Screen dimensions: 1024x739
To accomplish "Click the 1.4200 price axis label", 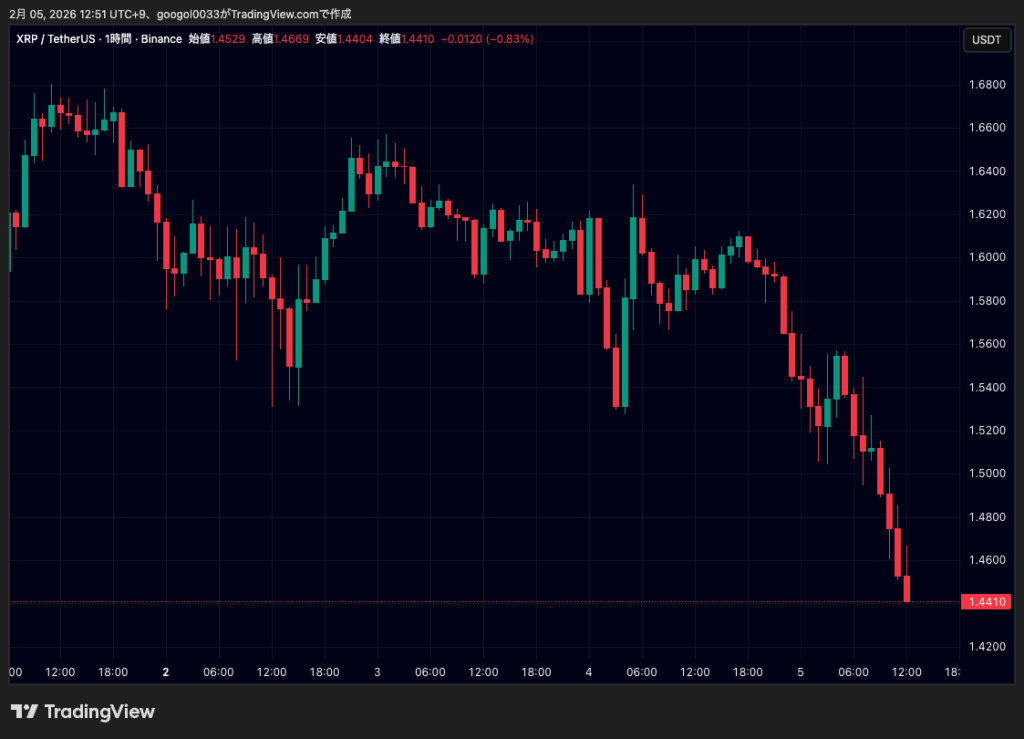I will point(985,646).
